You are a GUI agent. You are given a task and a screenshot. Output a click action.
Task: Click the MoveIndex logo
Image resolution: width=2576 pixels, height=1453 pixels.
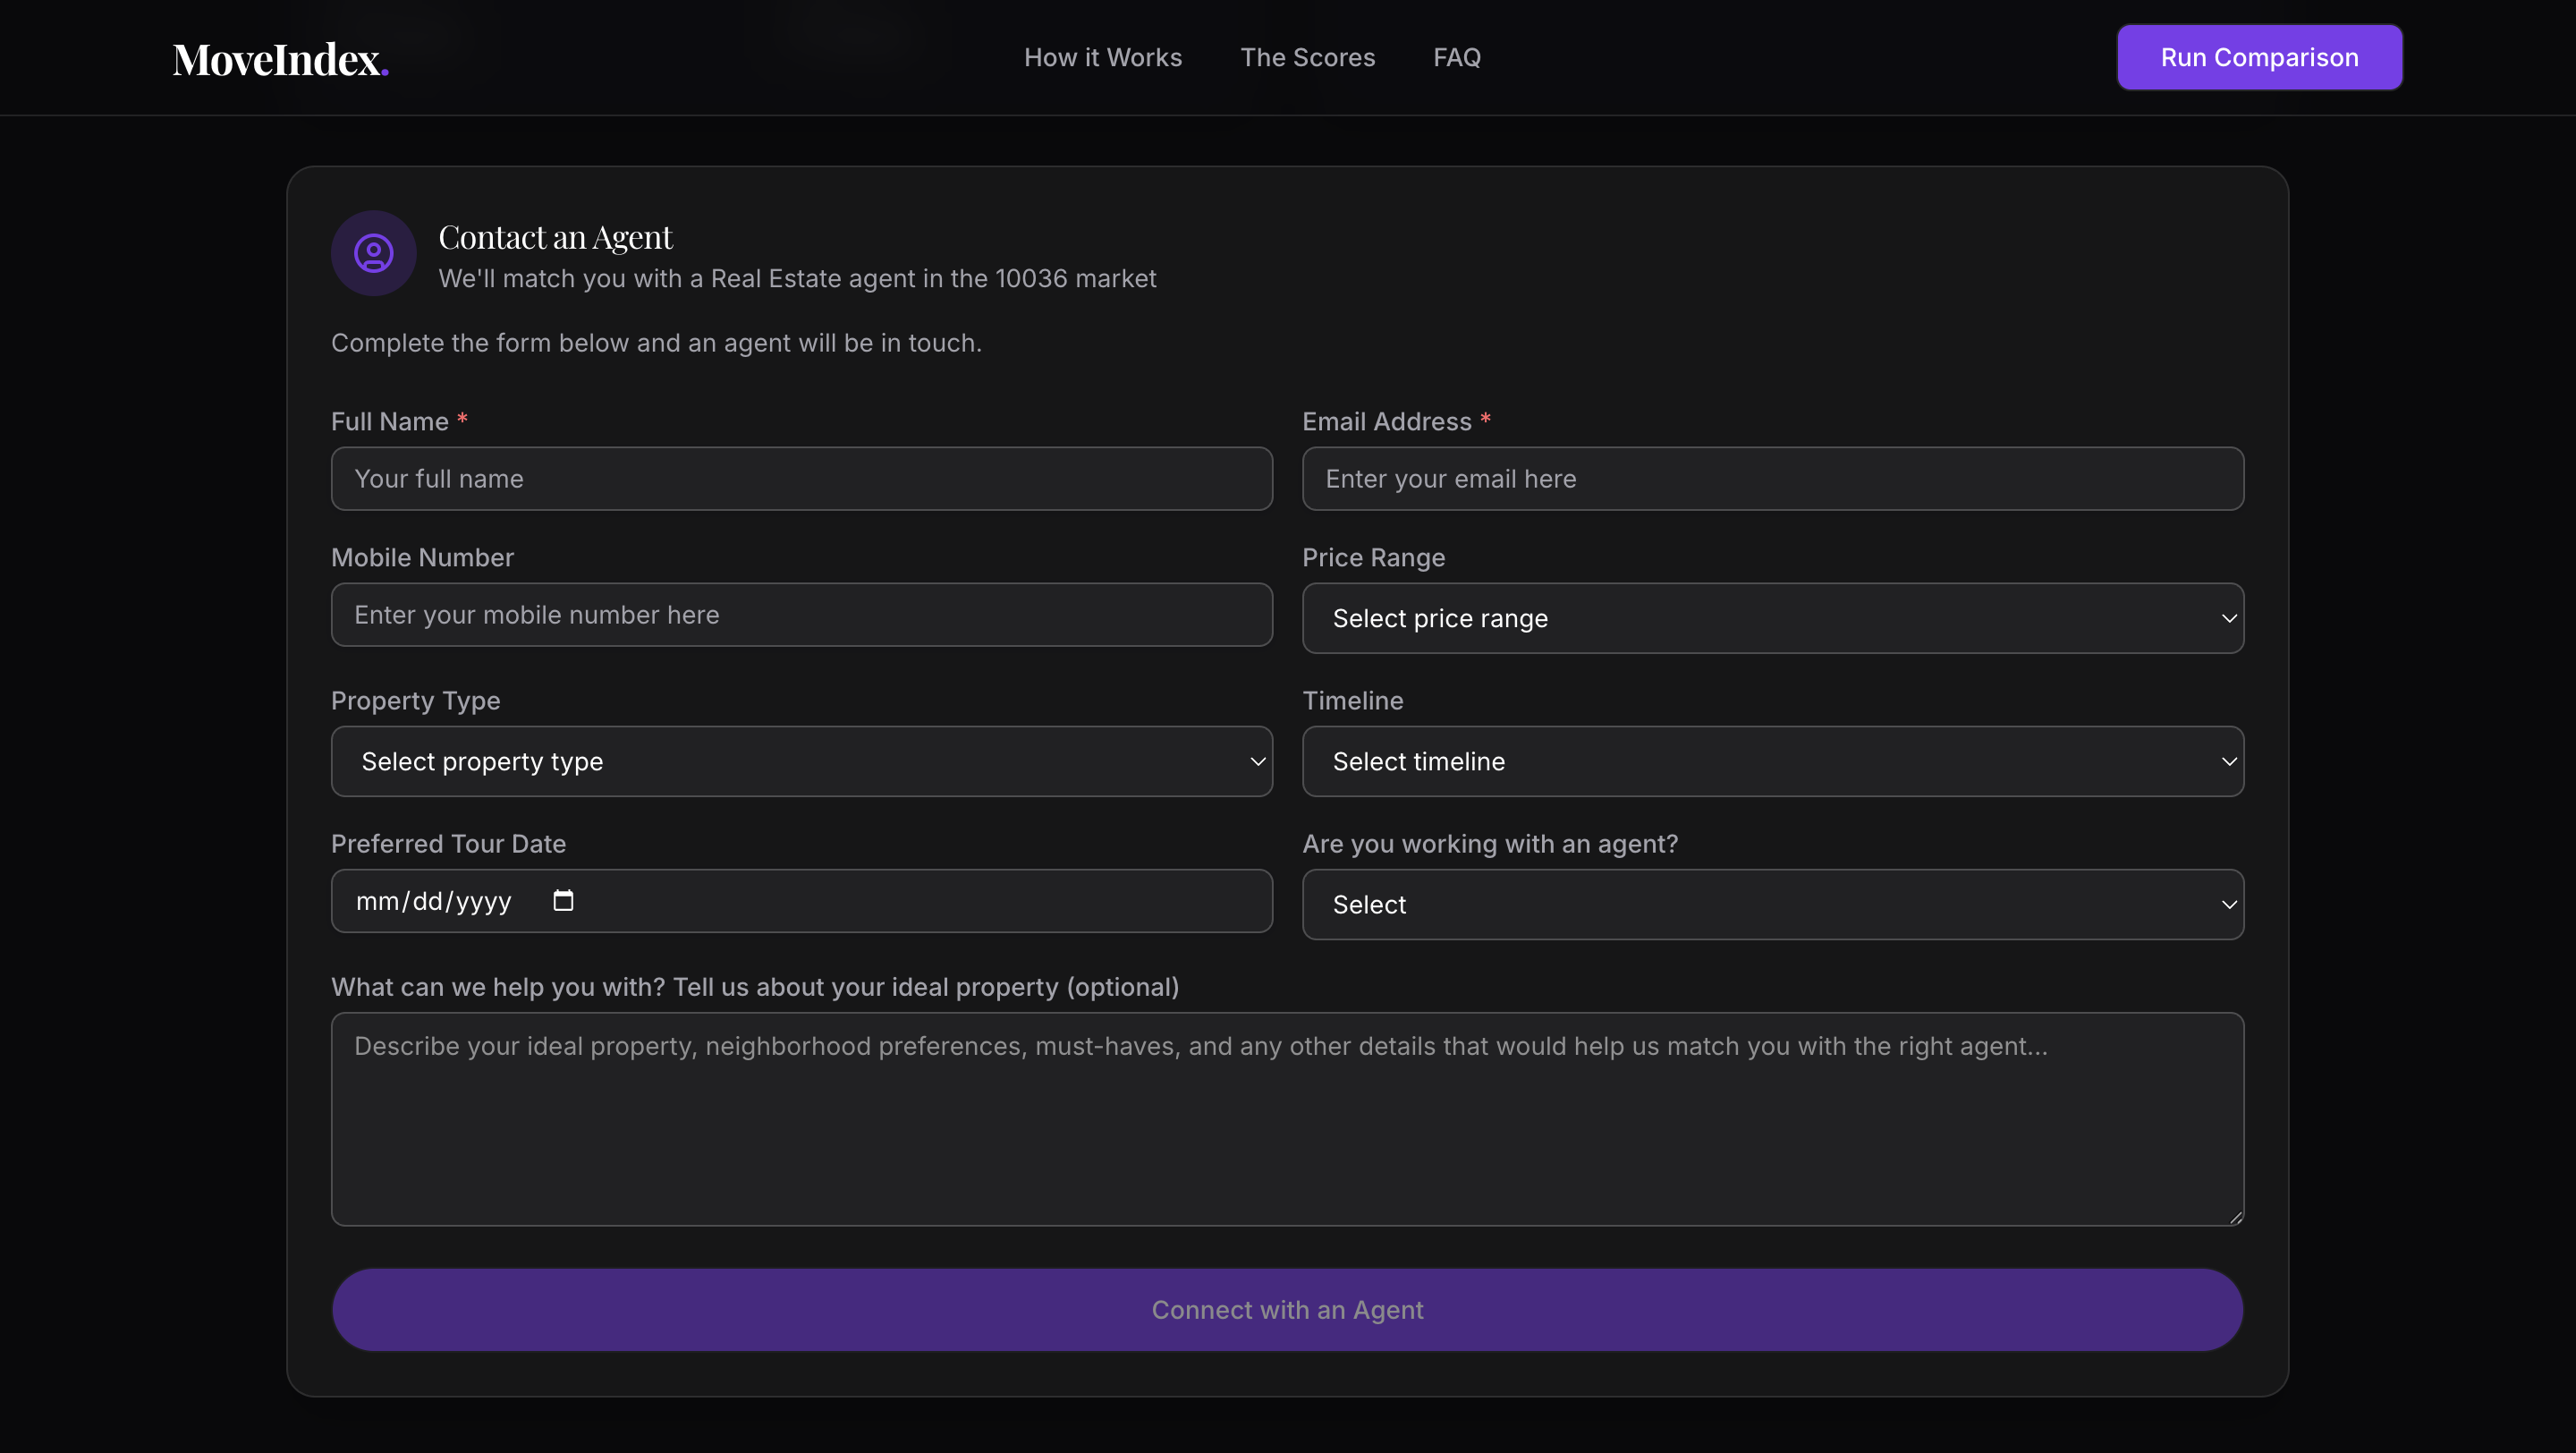[280, 59]
